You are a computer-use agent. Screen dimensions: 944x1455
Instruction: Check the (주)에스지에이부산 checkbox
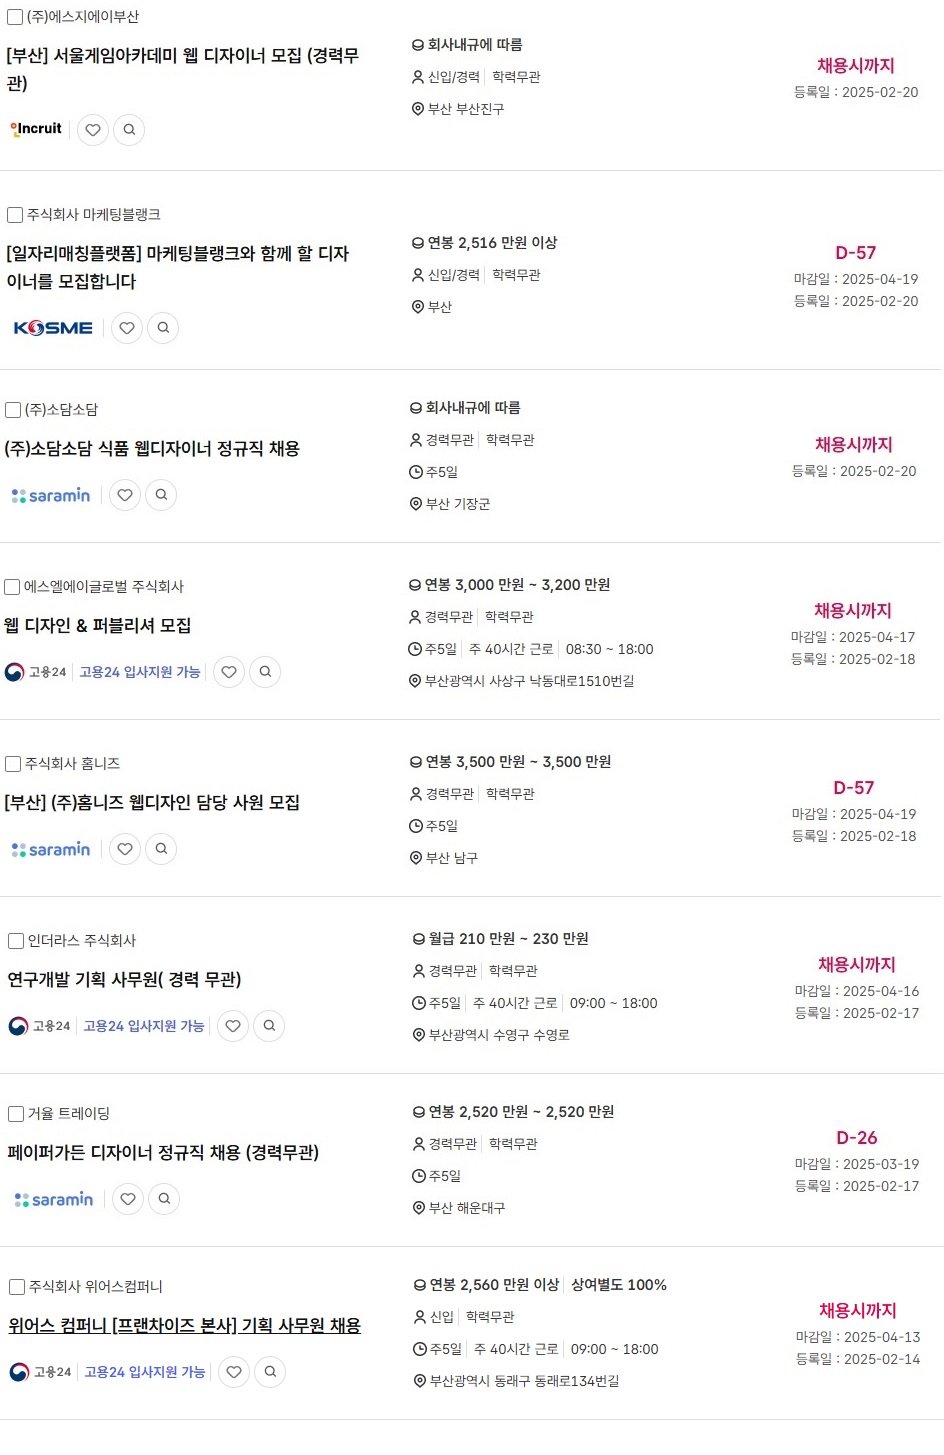pos(15,17)
